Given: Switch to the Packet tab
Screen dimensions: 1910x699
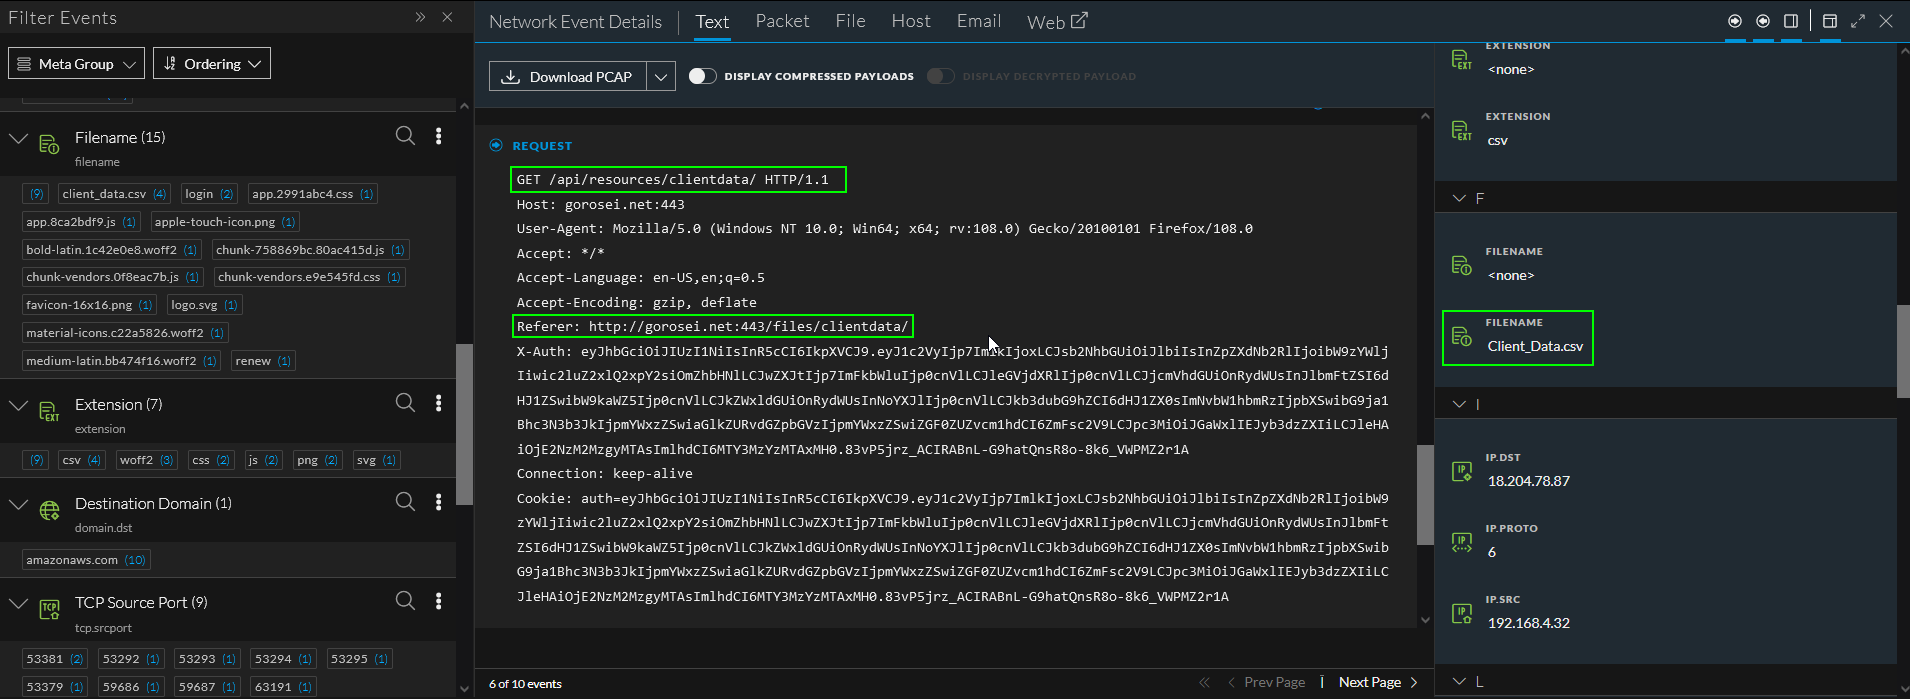Looking at the screenshot, I should click(782, 21).
